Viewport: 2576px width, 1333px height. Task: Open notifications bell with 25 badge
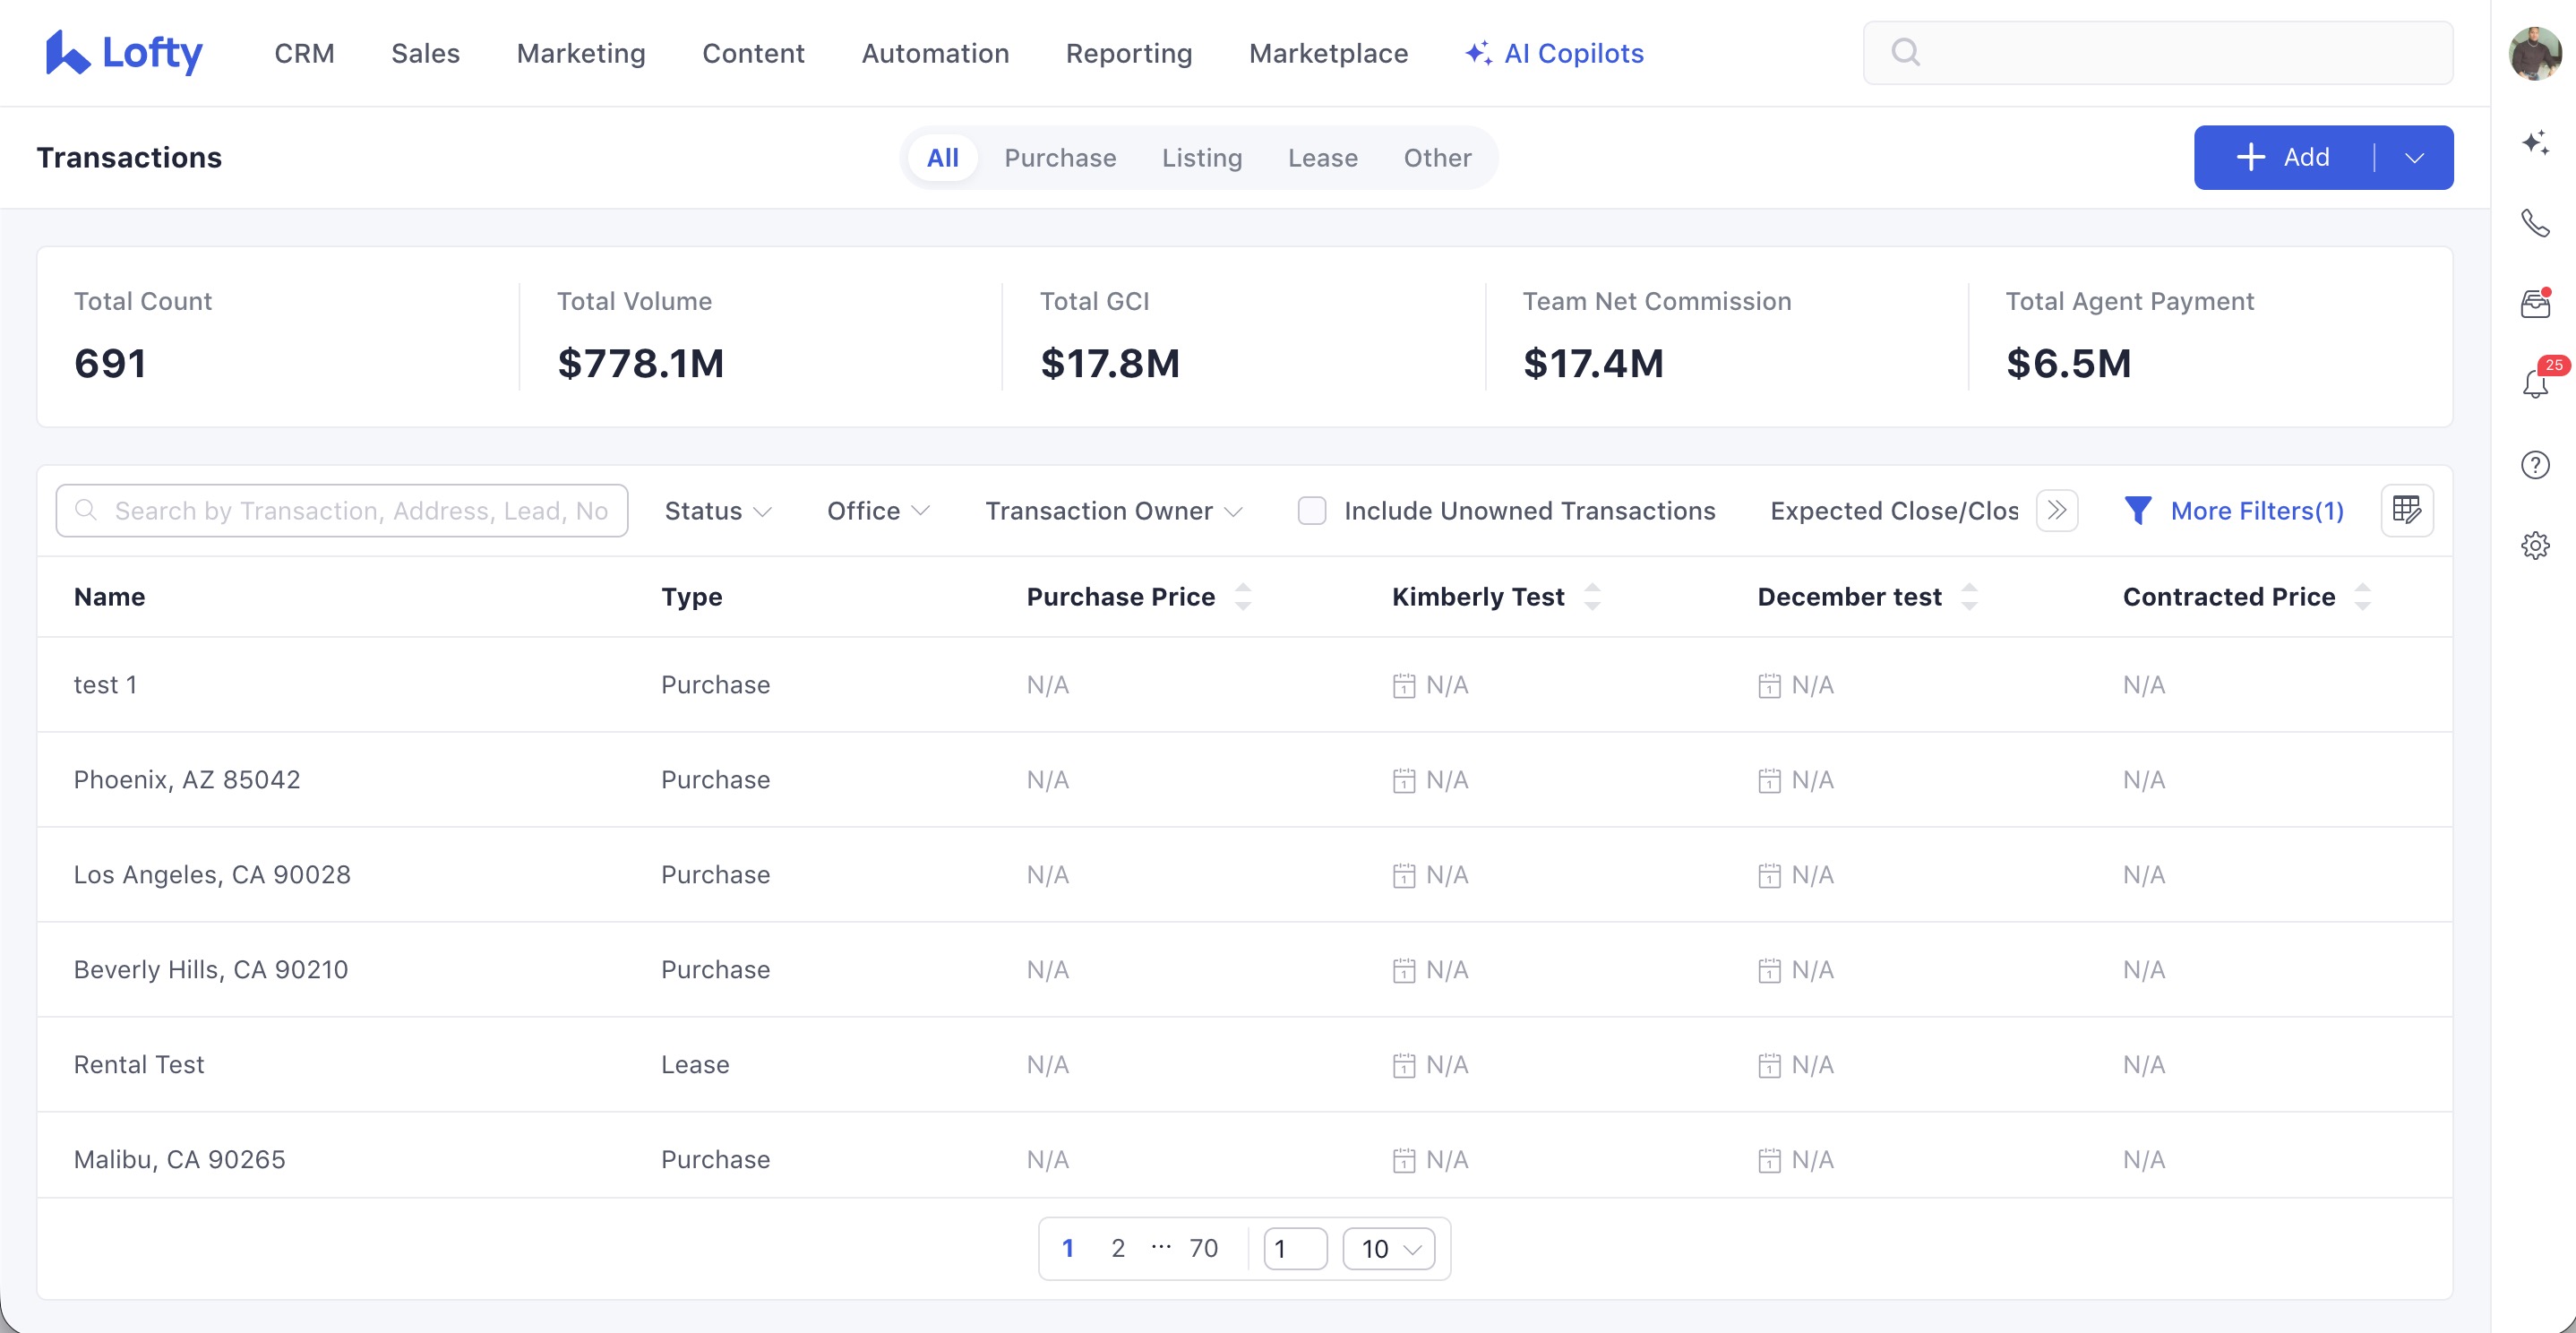(x=2534, y=384)
